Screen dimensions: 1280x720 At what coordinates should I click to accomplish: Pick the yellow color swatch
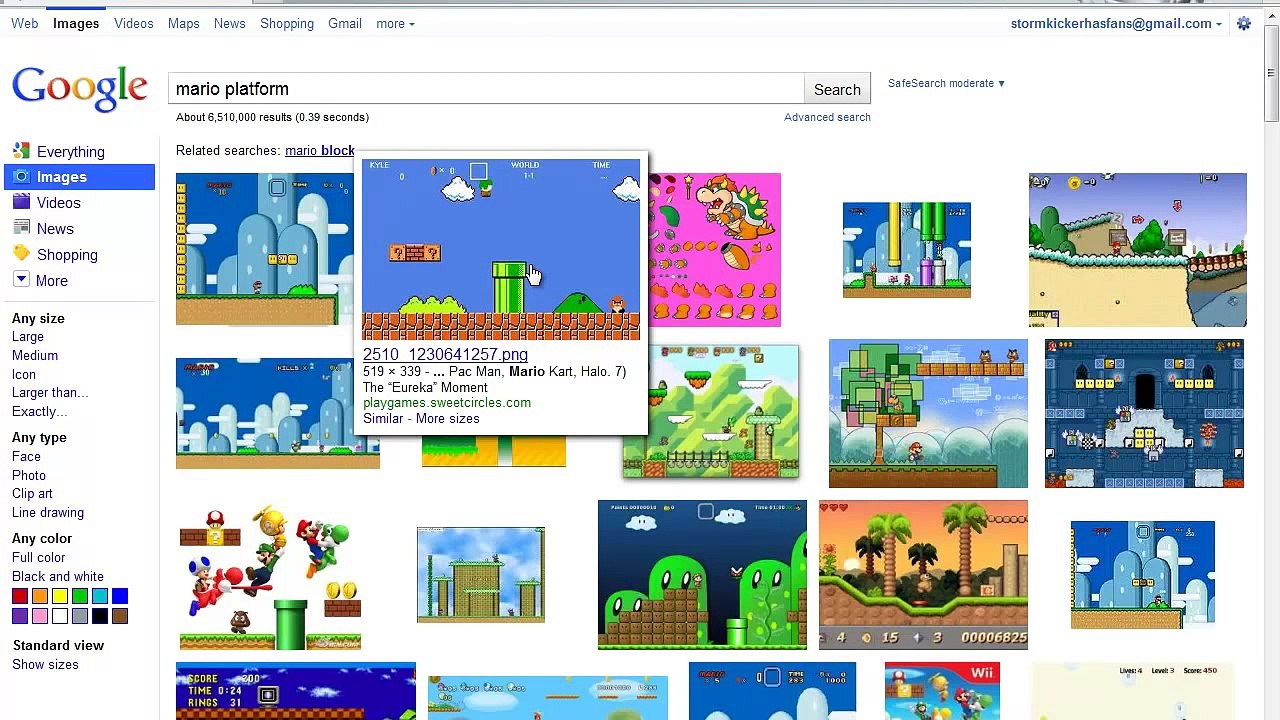60,596
